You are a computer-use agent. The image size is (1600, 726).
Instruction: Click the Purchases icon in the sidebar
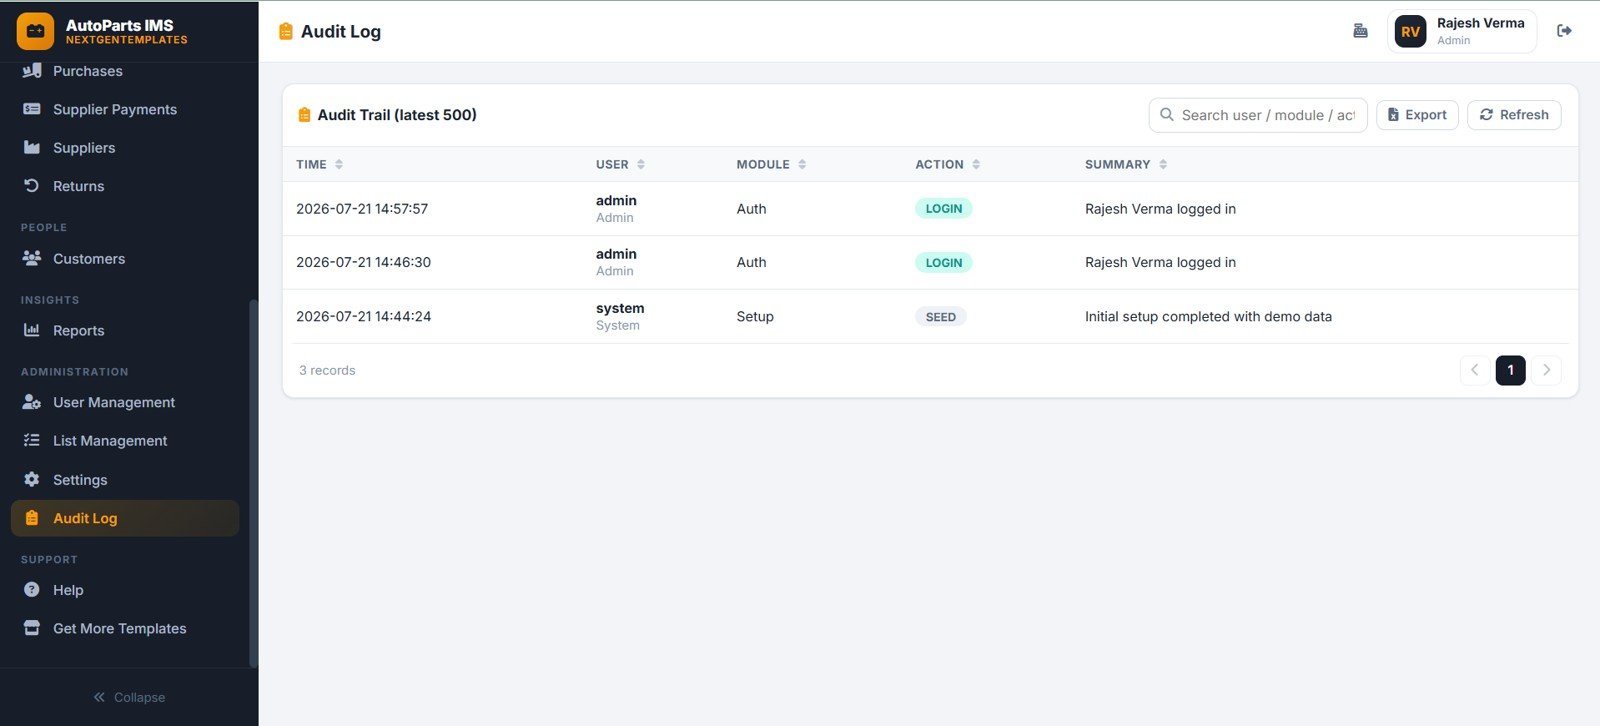tap(32, 71)
